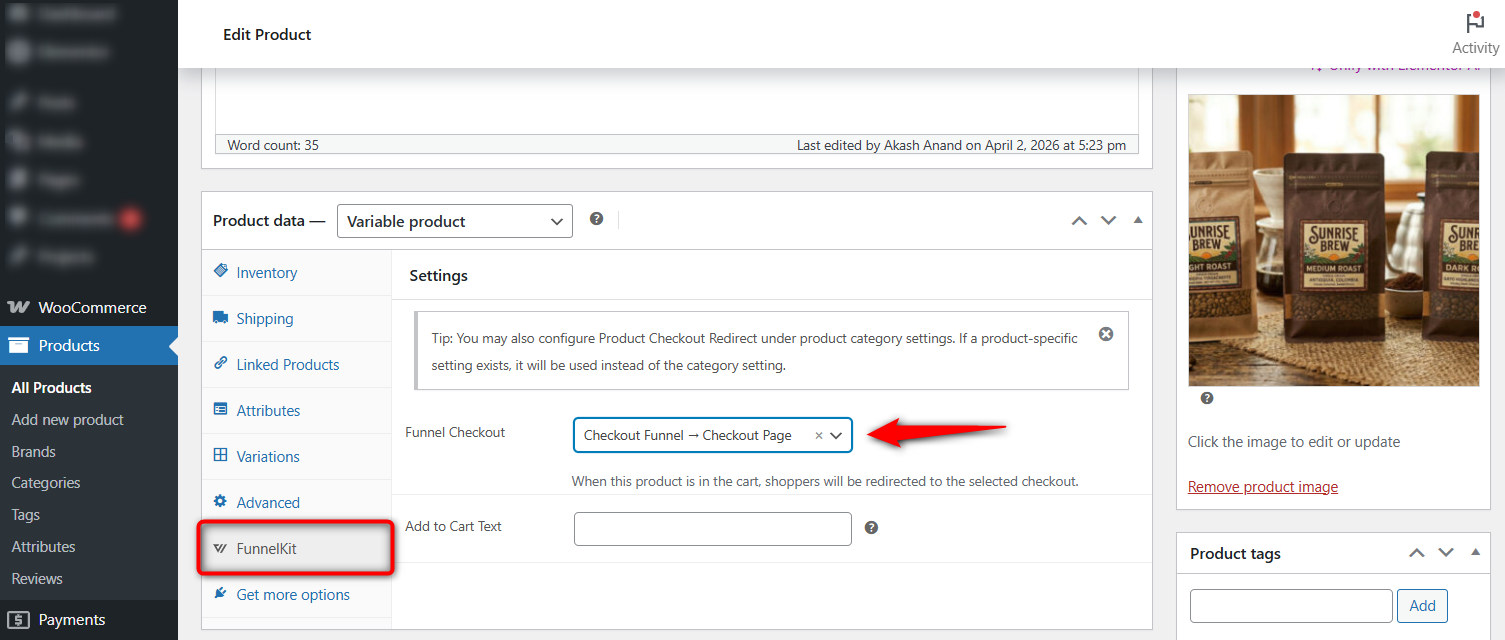Click the help icon under the product image
1505x640 pixels.
click(x=1206, y=397)
